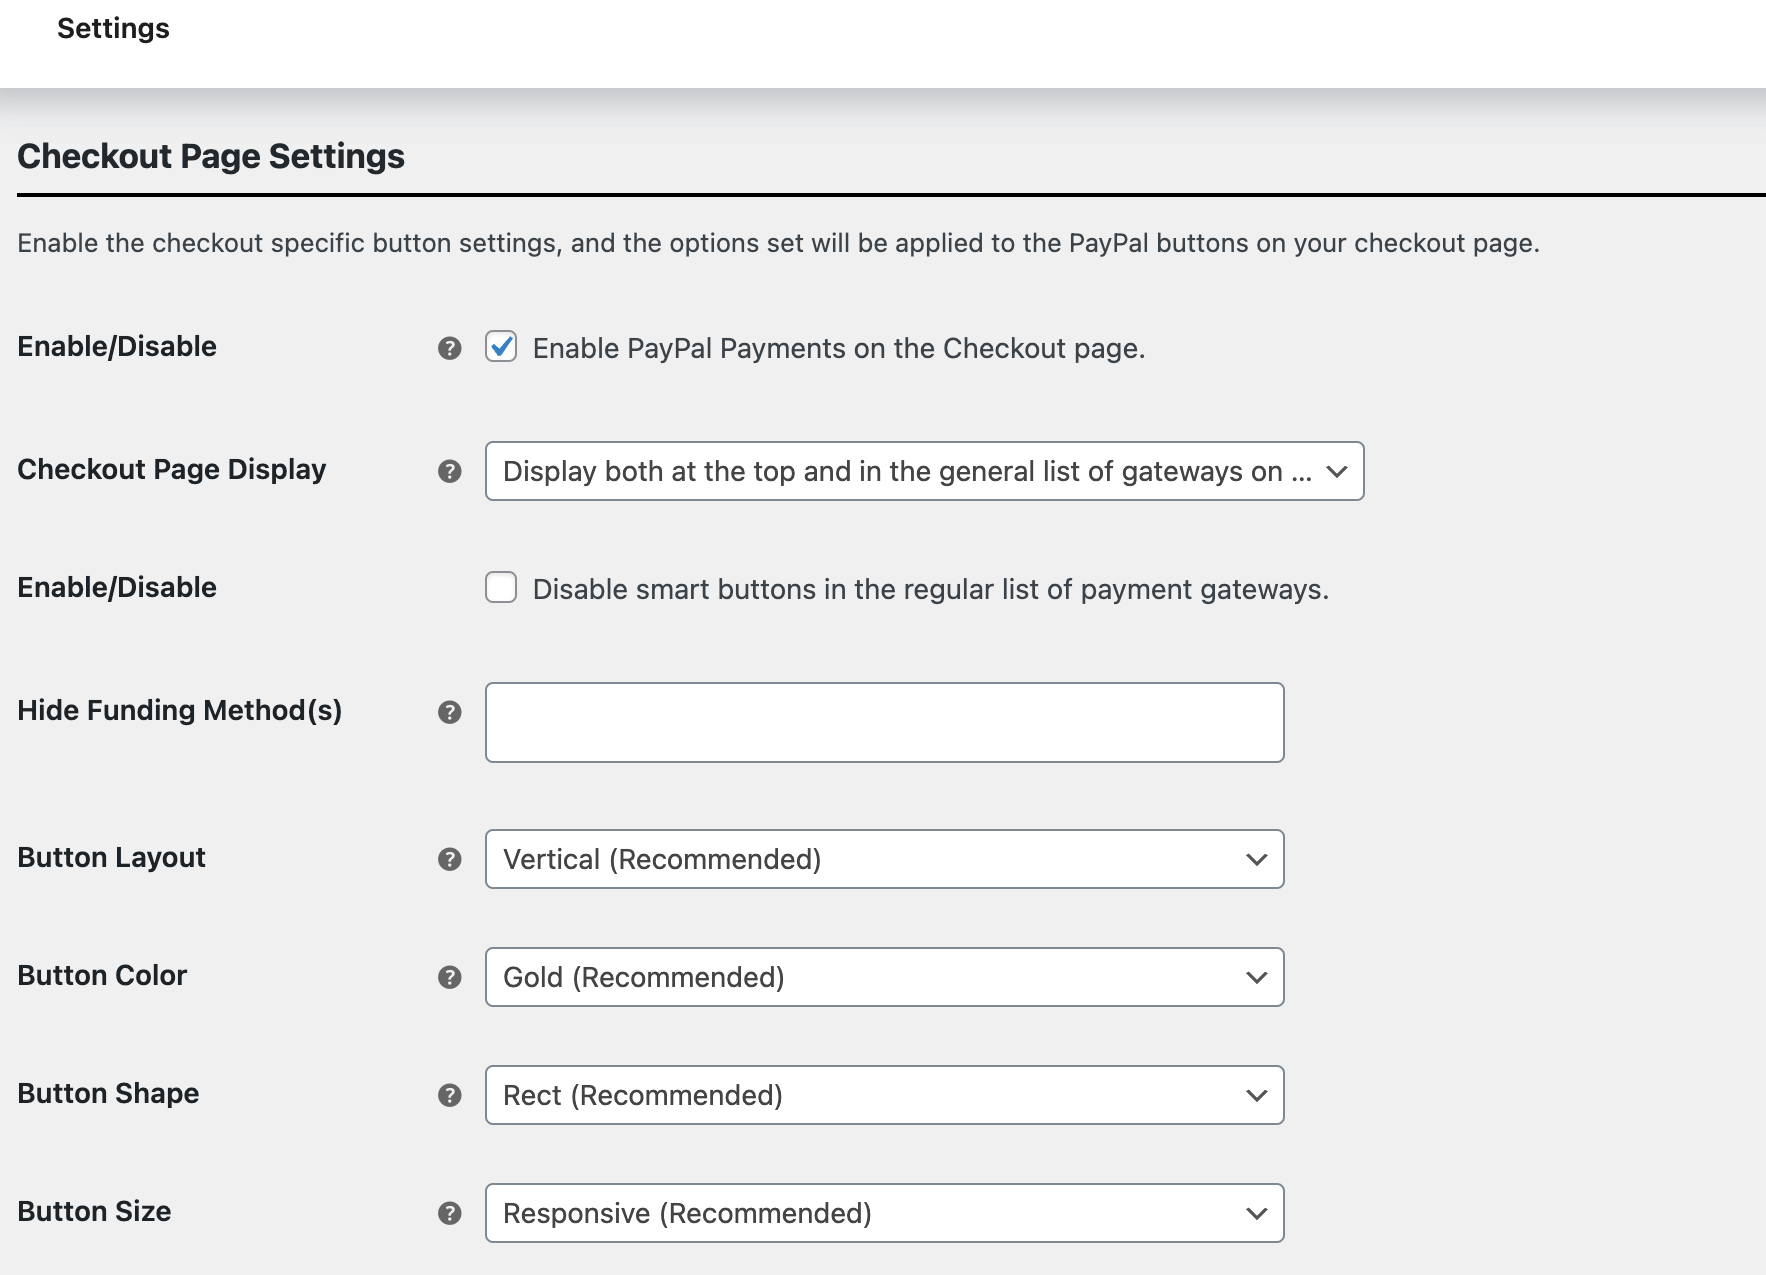This screenshot has height=1275, width=1766.
Task: Open the Button Color Gold dropdown
Action: pos(884,977)
